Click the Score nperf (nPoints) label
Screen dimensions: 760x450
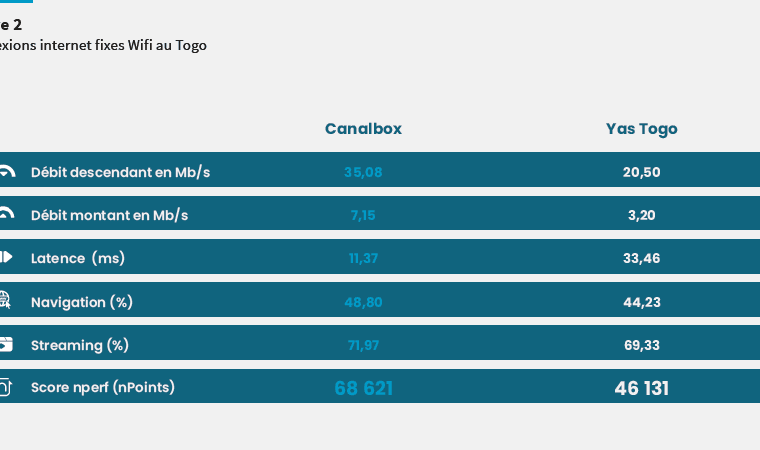(103, 387)
